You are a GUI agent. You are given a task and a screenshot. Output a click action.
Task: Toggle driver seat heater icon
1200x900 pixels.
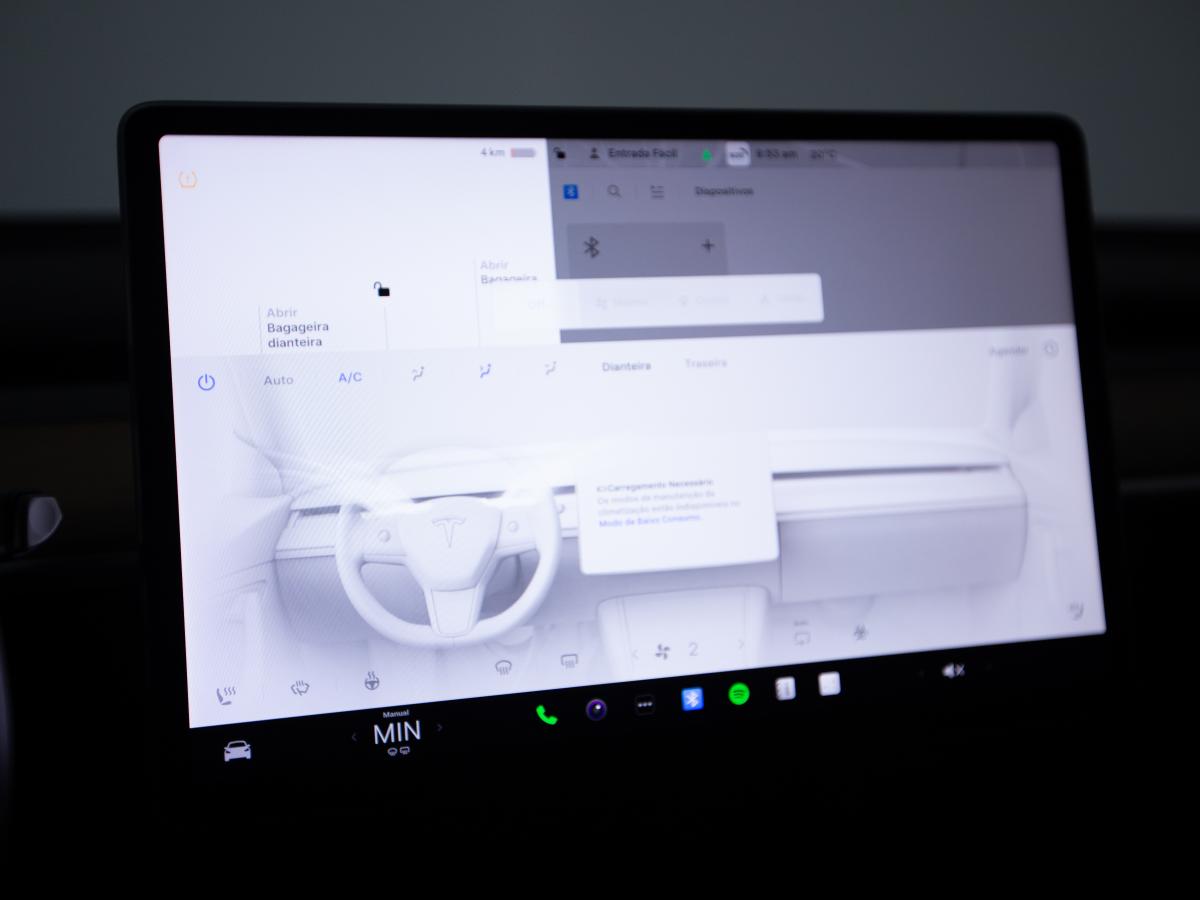pyautogui.click(x=227, y=694)
